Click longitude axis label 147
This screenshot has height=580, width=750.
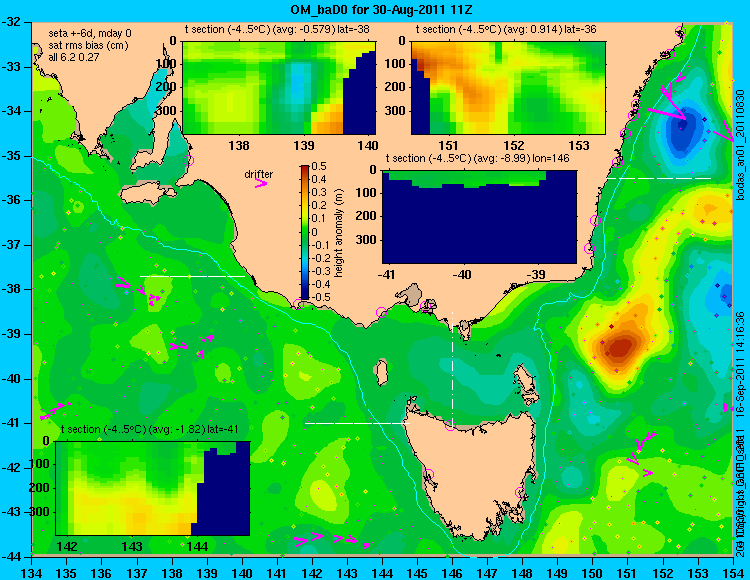(x=487, y=571)
